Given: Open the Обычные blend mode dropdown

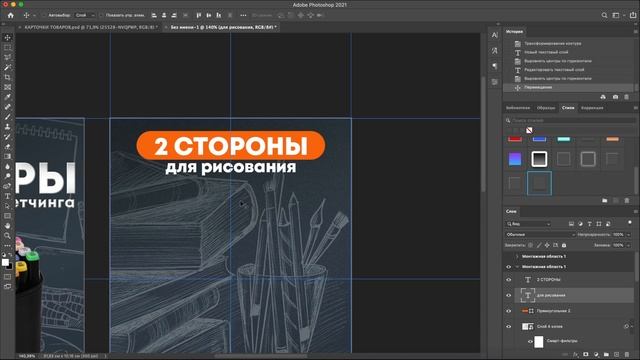Looking at the screenshot, I should [x=540, y=235].
